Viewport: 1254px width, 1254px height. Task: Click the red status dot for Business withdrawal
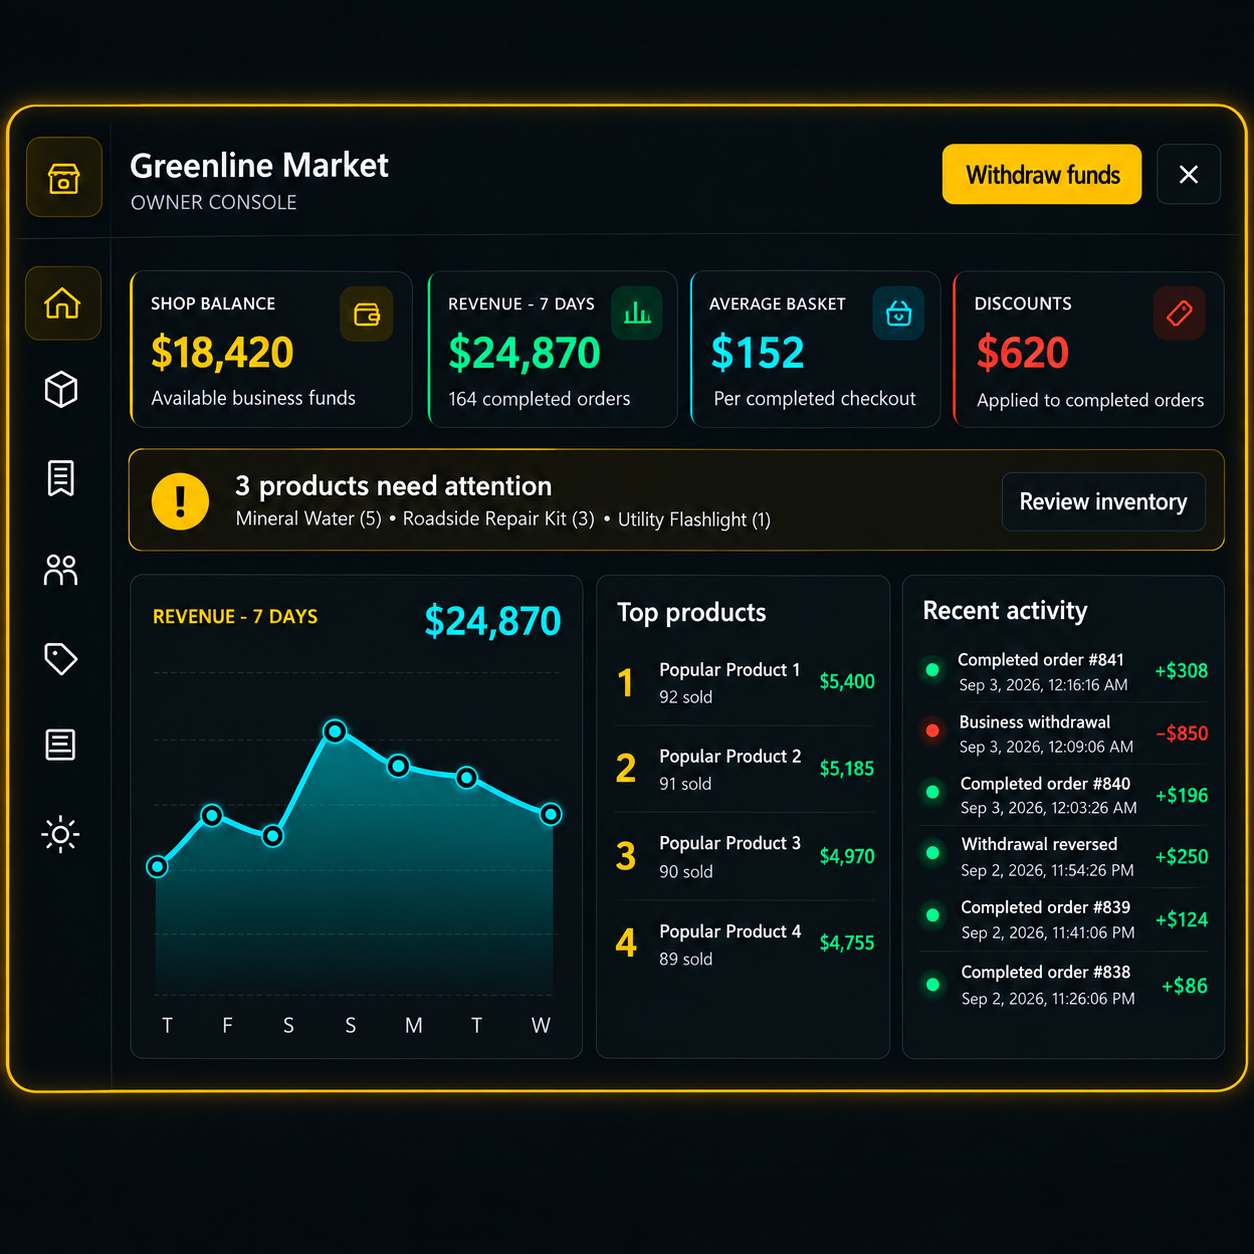933,731
